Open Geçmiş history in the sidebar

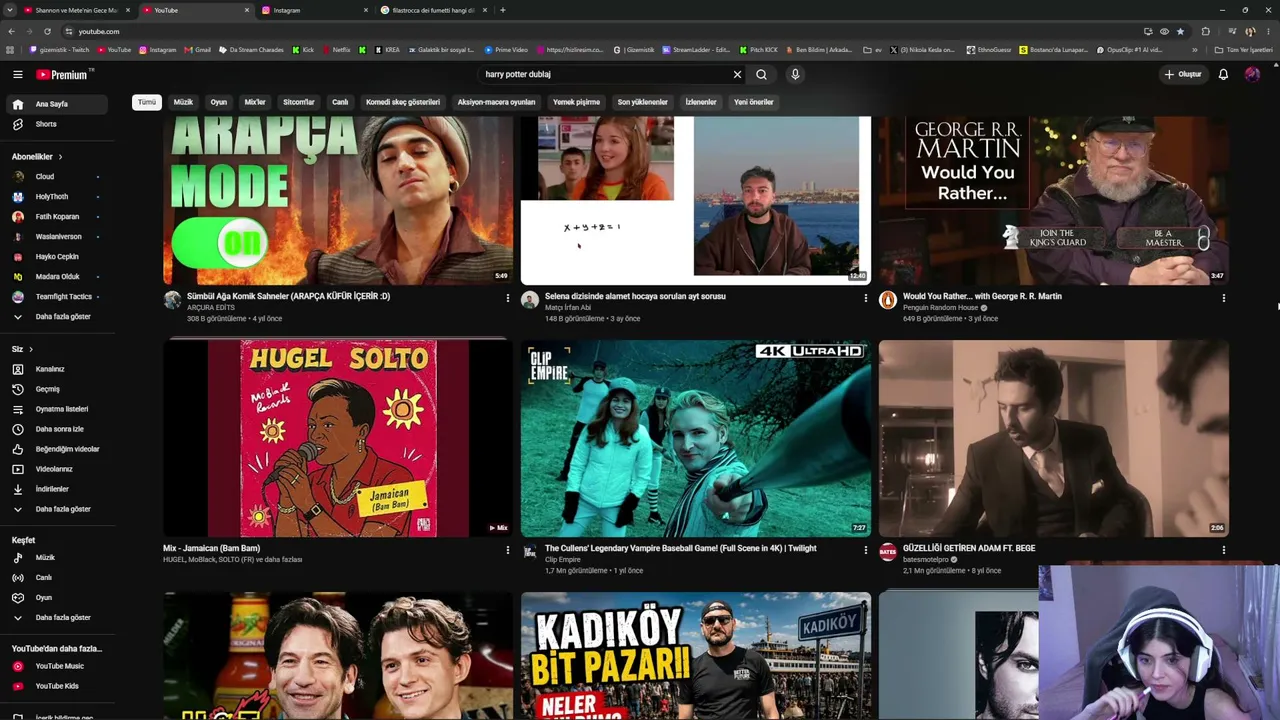(58, 389)
